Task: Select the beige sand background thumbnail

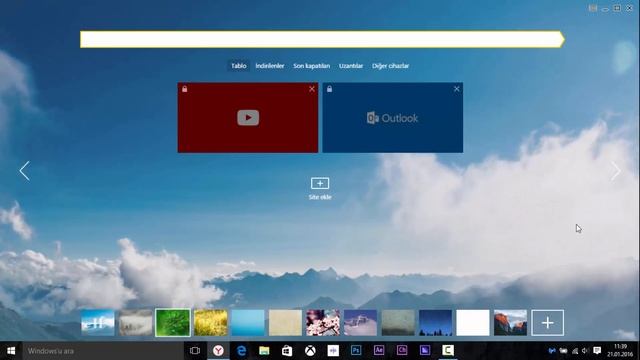Action: (285, 322)
